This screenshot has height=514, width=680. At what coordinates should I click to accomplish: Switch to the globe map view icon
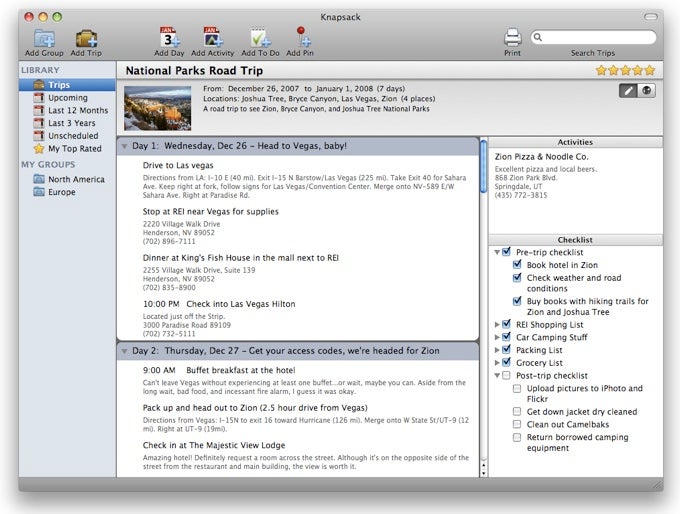click(x=645, y=91)
